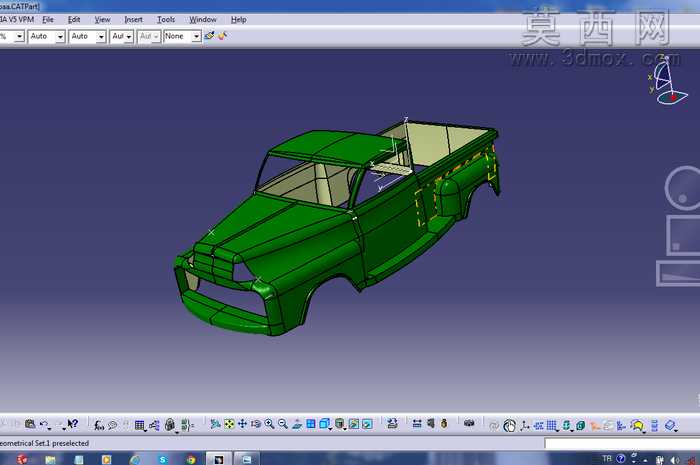Click the Graphic Properties wizard icon

coord(222,36)
